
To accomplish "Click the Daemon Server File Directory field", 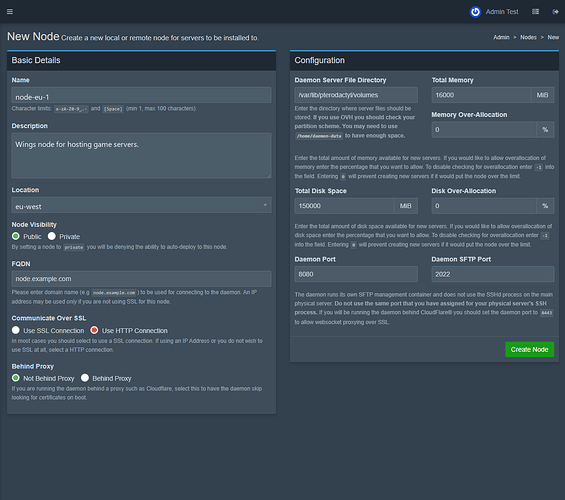I will point(356,95).
